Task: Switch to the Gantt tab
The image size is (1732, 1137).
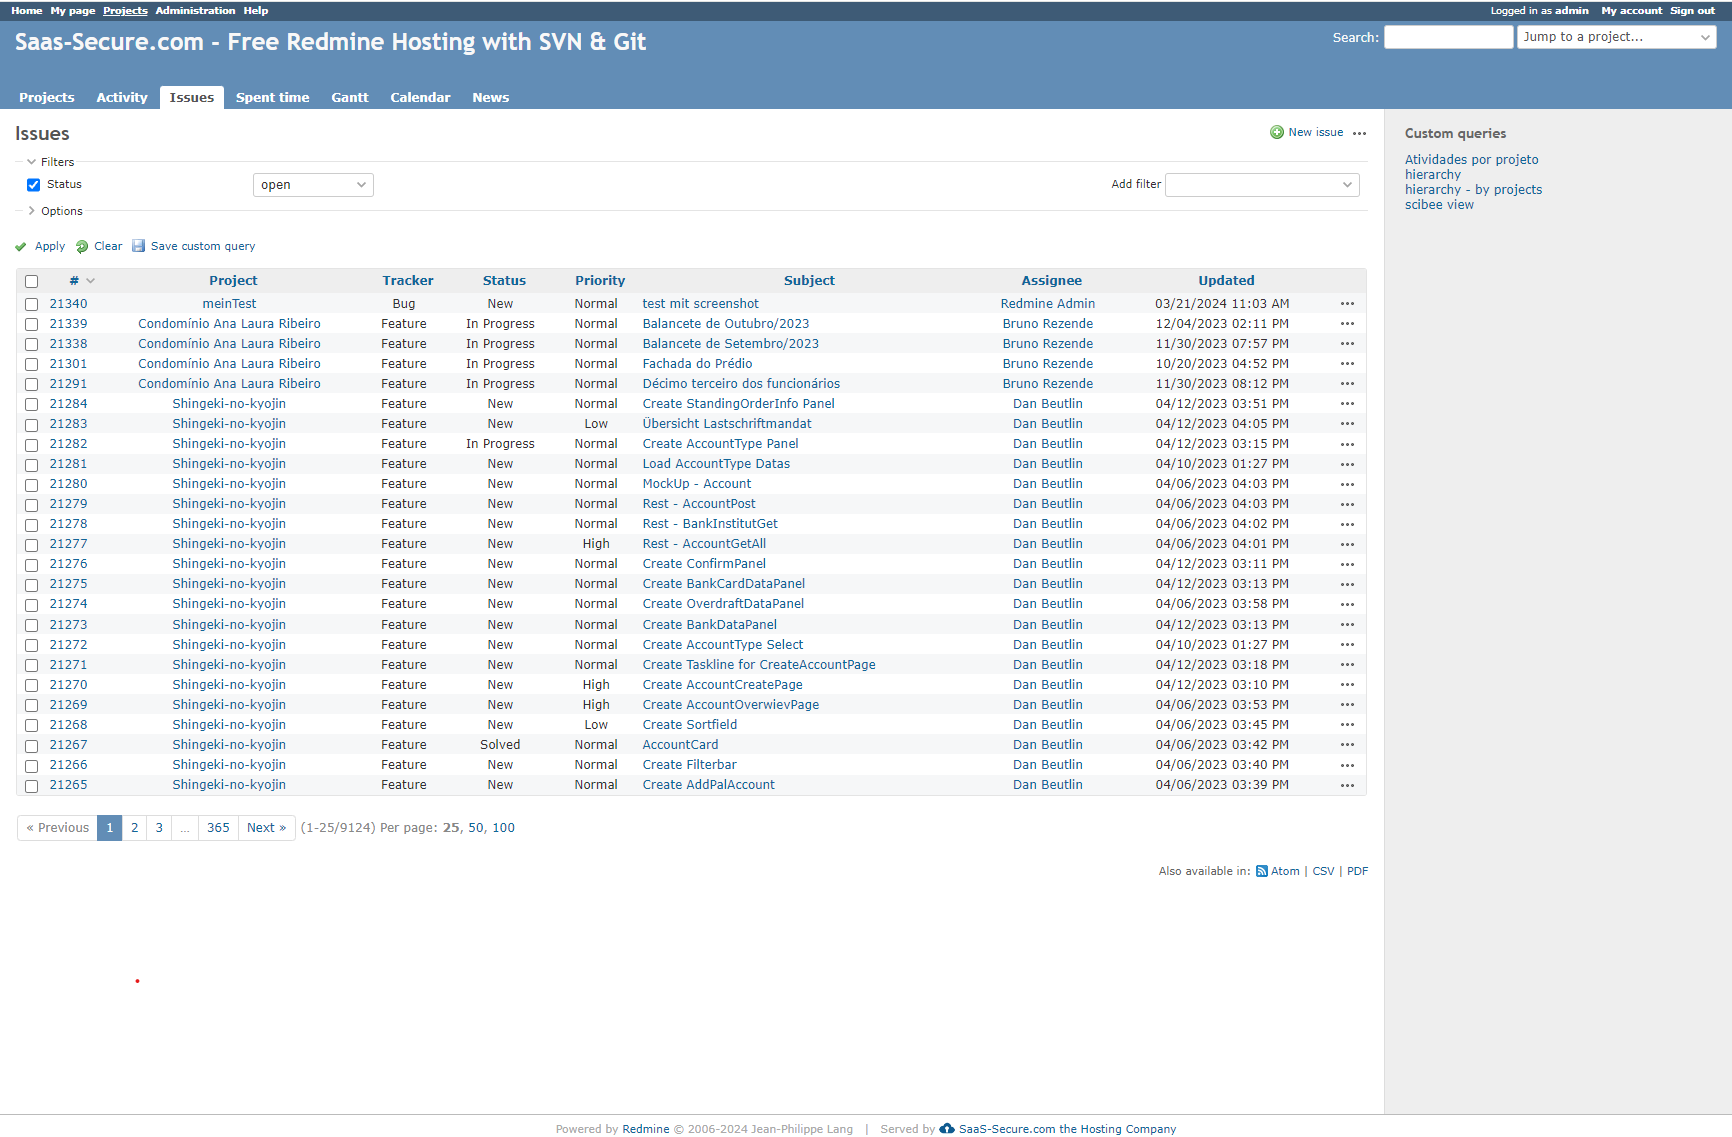Action: pos(350,98)
